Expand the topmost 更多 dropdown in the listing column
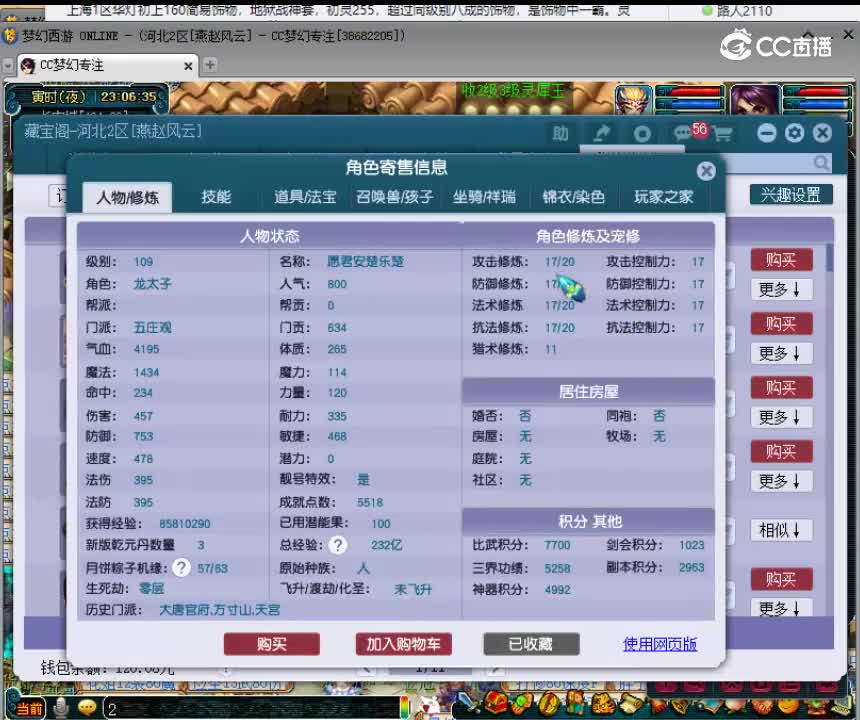Screen dimensions: 860x720 pos(781,289)
